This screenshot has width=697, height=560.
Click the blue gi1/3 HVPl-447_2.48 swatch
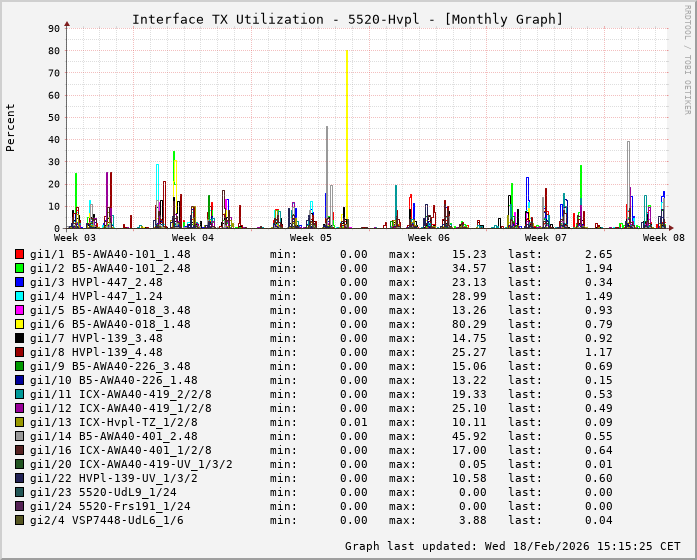(x=20, y=282)
